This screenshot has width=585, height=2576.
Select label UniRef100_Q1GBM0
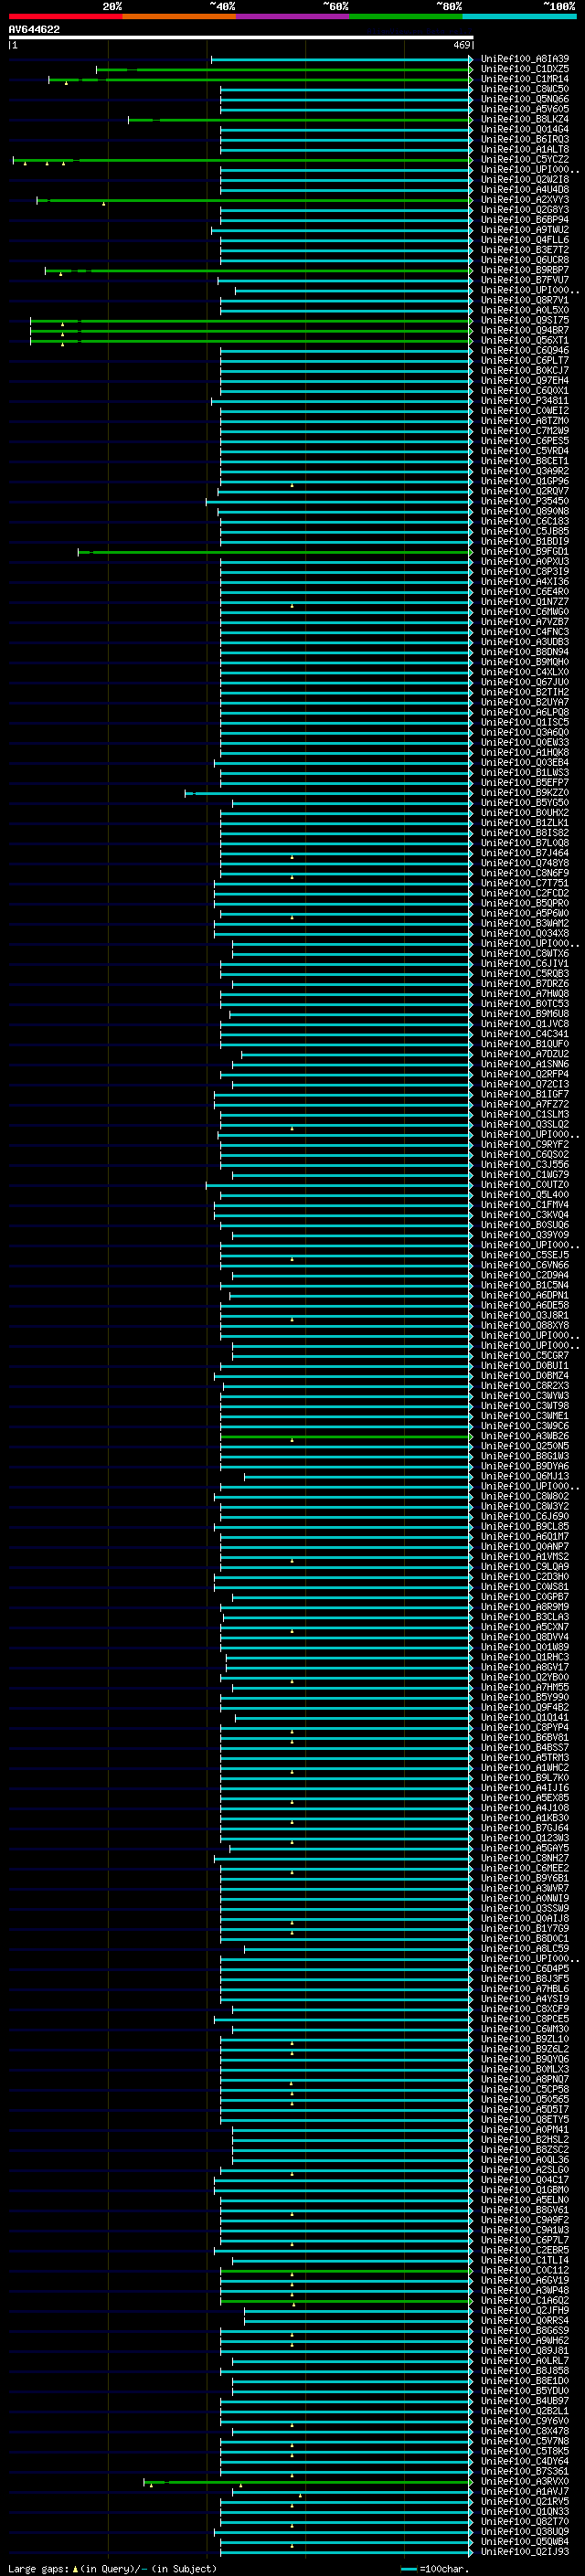pyautogui.click(x=524, y=2190)
